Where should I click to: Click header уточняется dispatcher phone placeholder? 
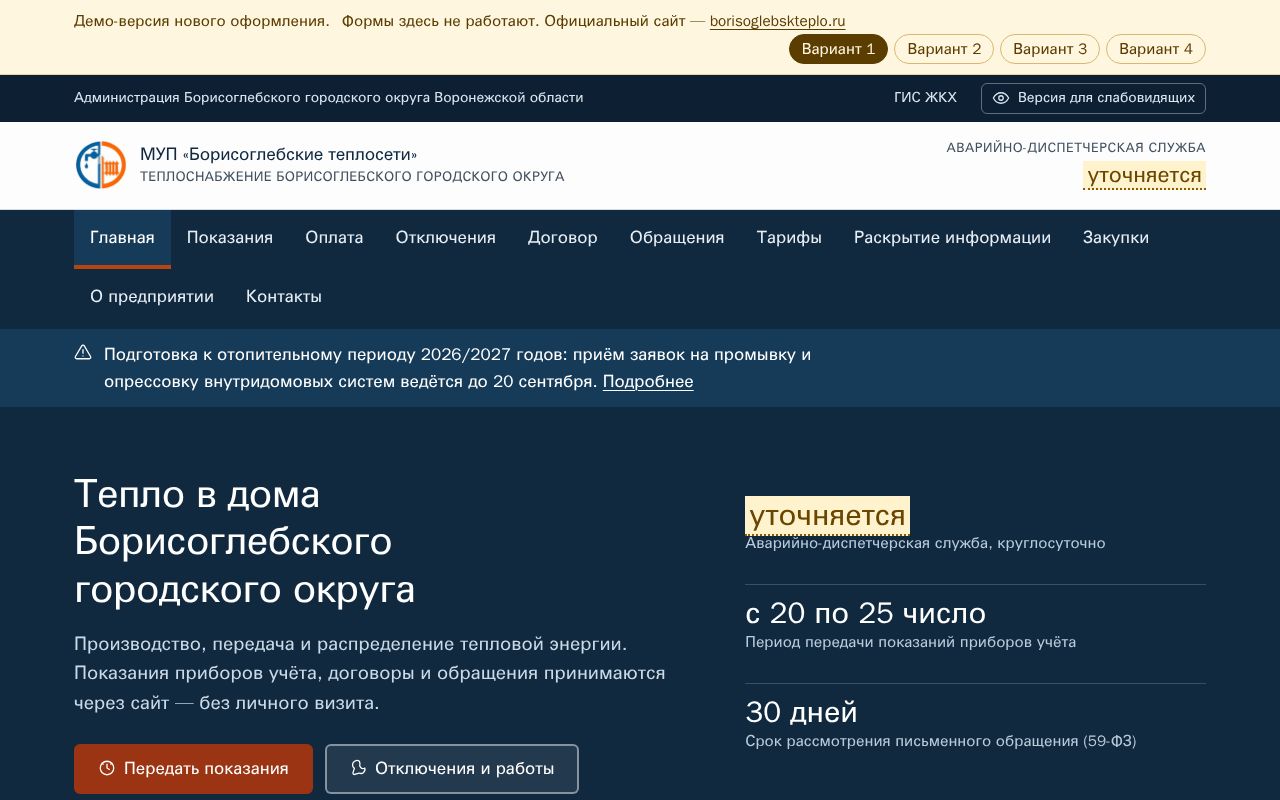pyautogui.click(x=1144, y=176)
